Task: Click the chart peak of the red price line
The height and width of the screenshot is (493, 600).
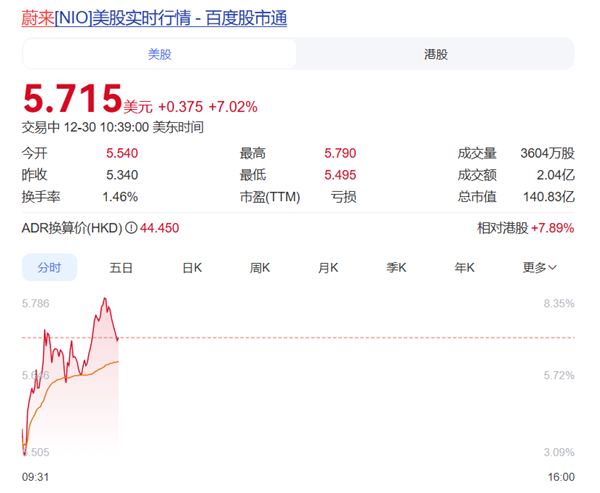Action: (105, 299)
